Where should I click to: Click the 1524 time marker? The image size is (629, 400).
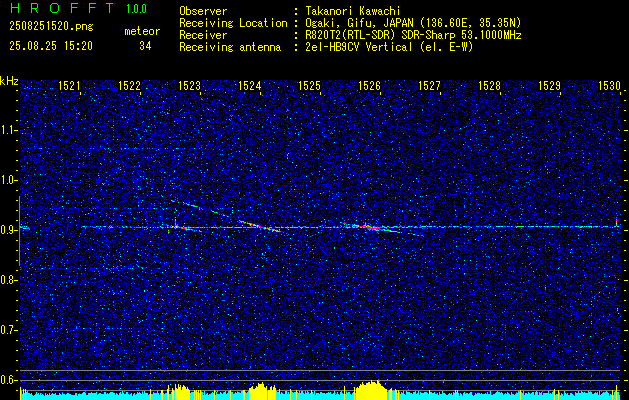(249, 85)
